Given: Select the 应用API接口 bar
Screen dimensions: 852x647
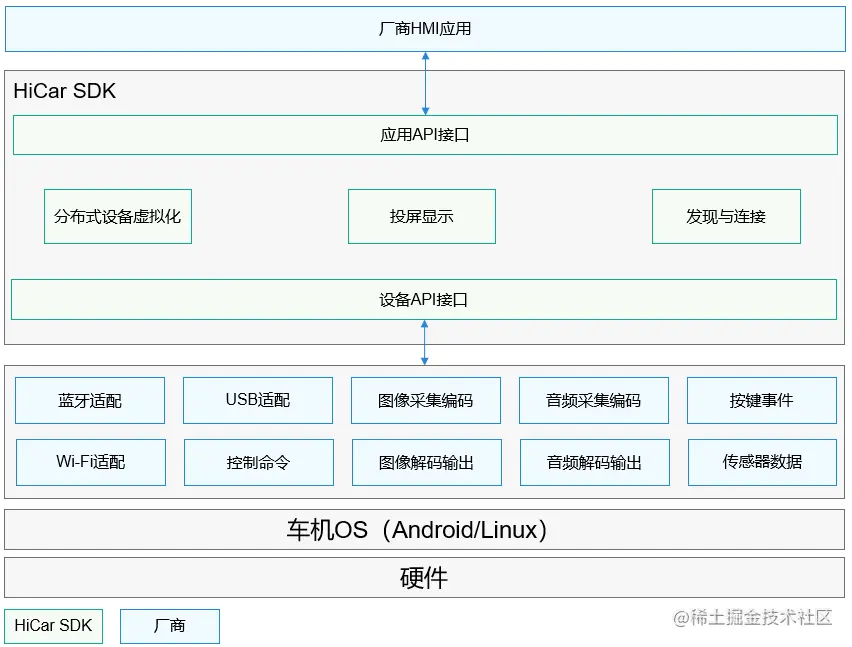Looking at the screenshot, I should pyautogui.click(x=425, y=135).
